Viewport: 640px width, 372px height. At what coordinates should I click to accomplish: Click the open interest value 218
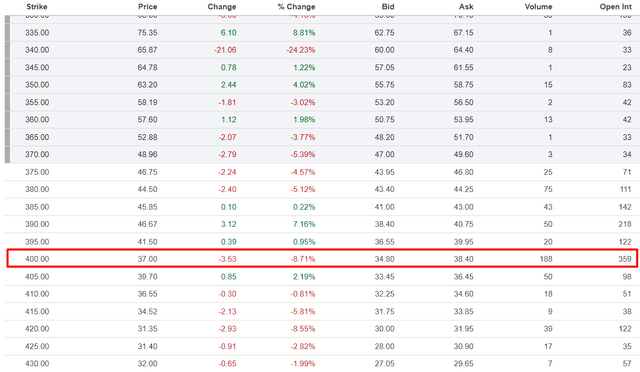pyautogui.click(x=625, y=224)
